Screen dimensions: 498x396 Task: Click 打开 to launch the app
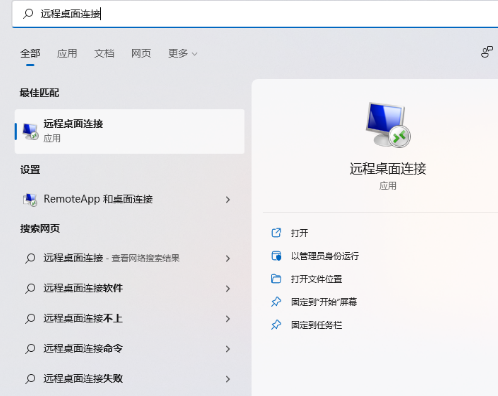(299, 233)
